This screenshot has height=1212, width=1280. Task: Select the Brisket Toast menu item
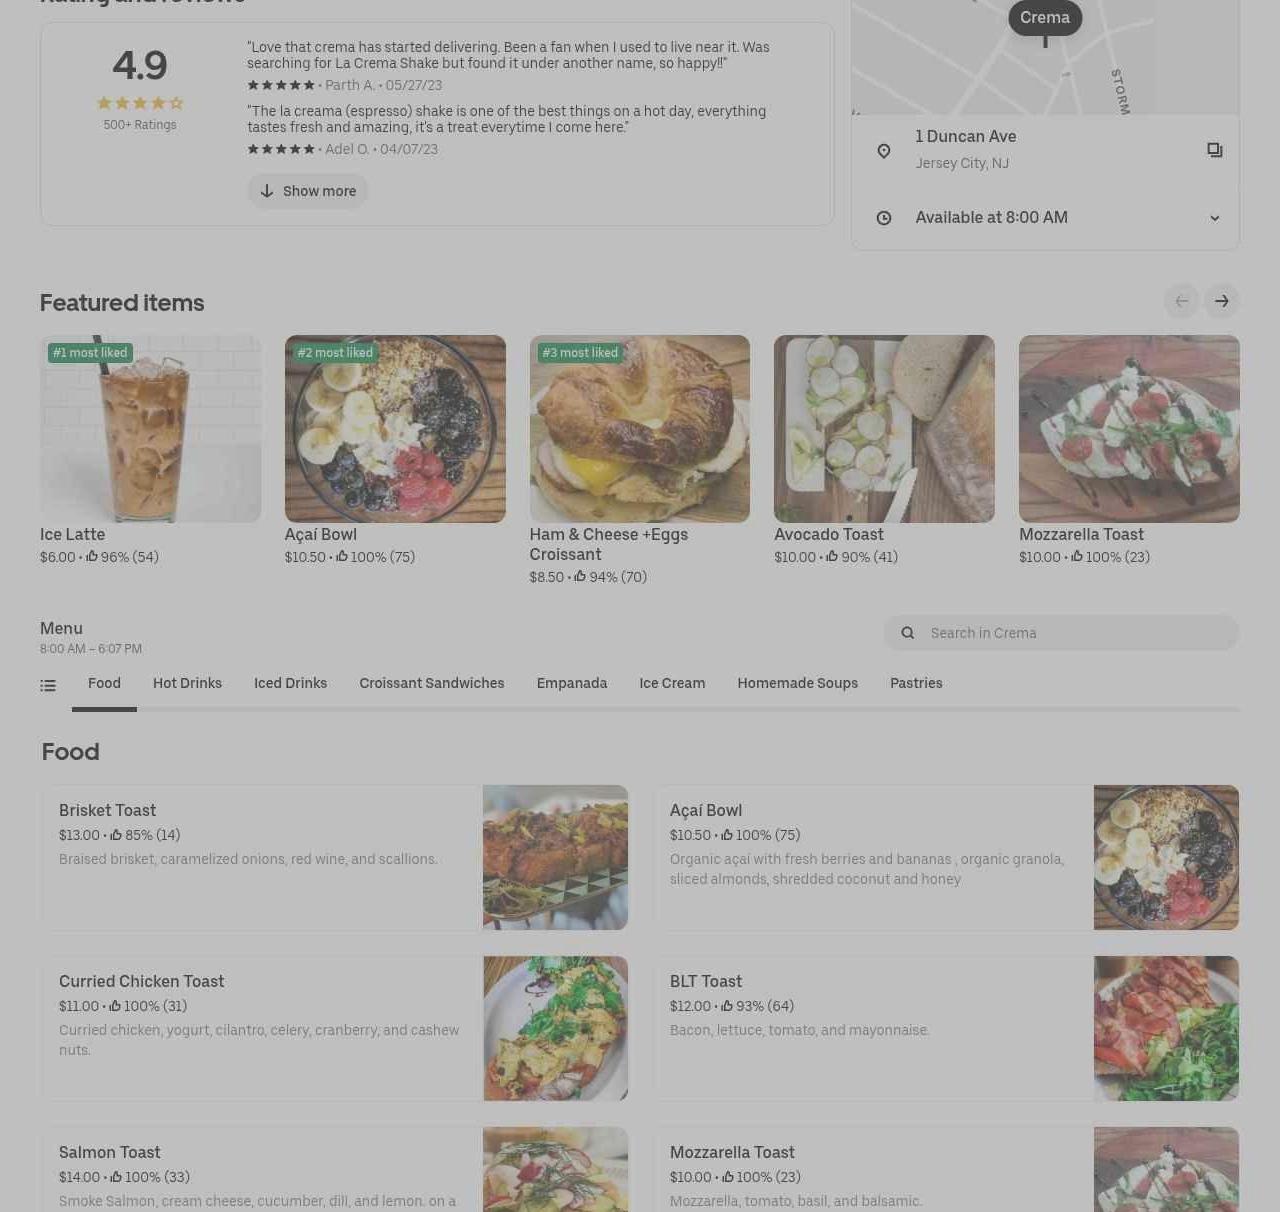point(334,858)
